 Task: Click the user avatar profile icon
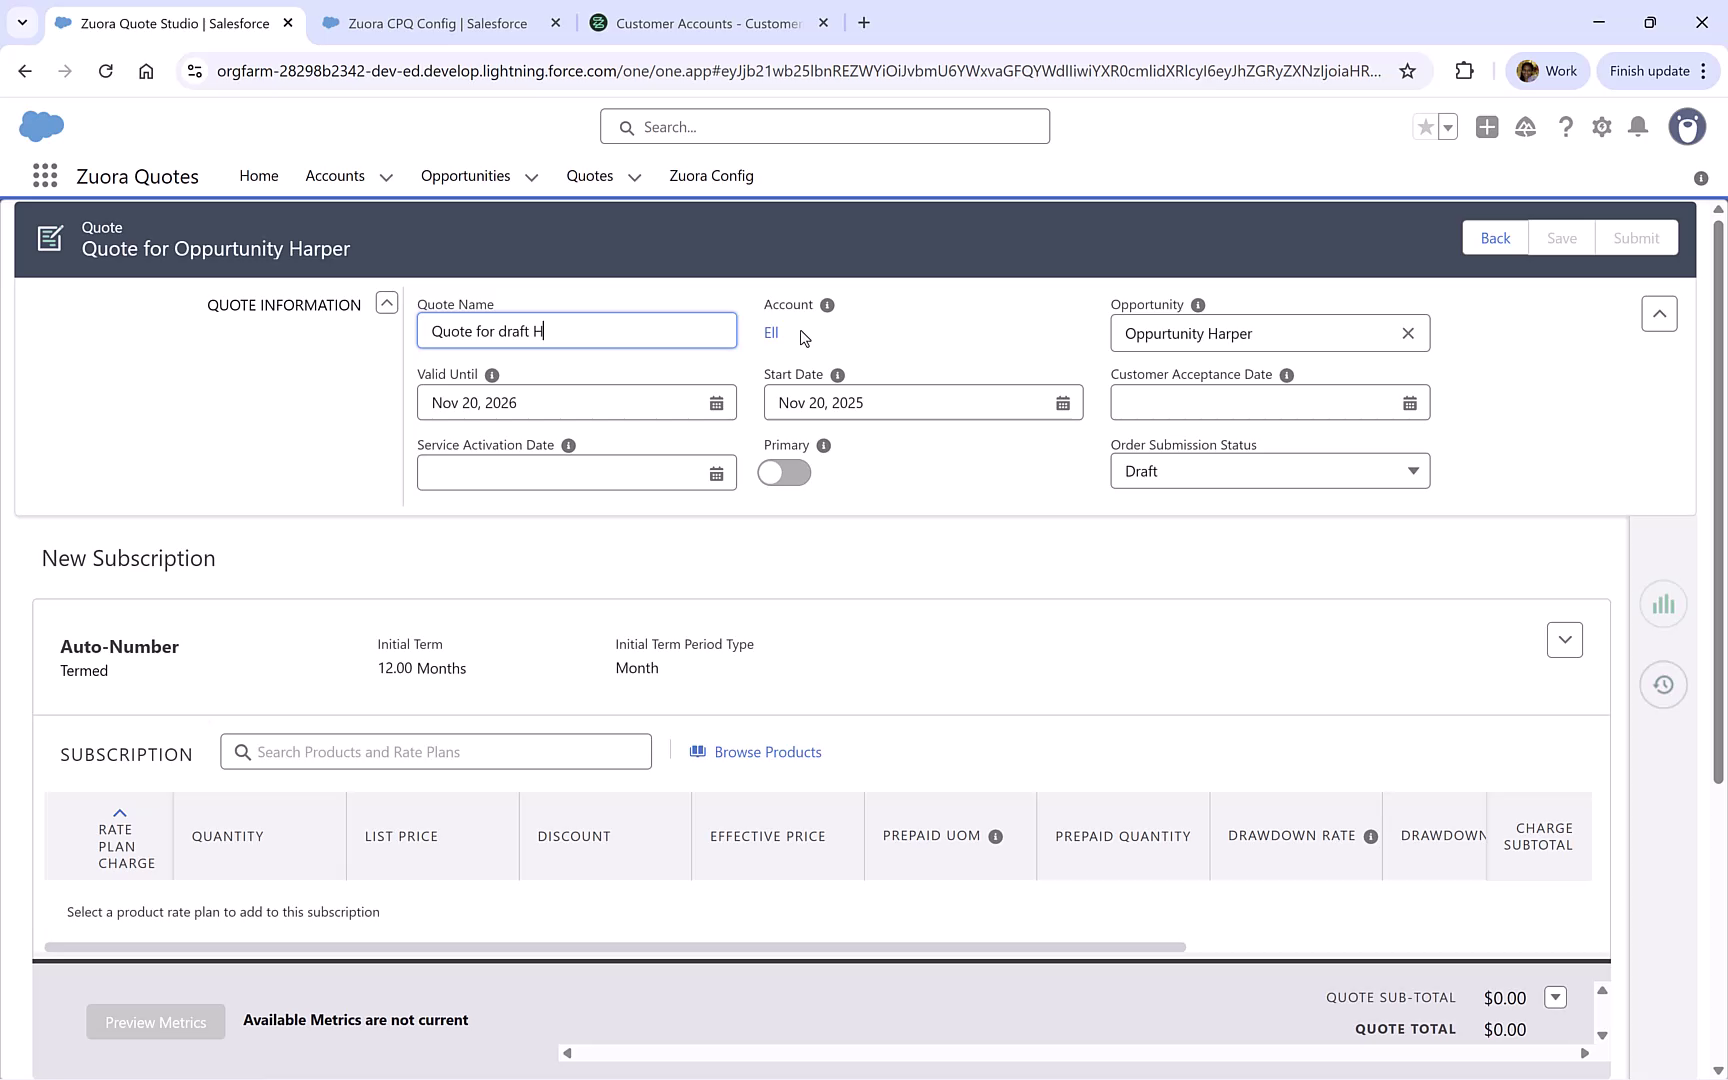click(1687, 127)
